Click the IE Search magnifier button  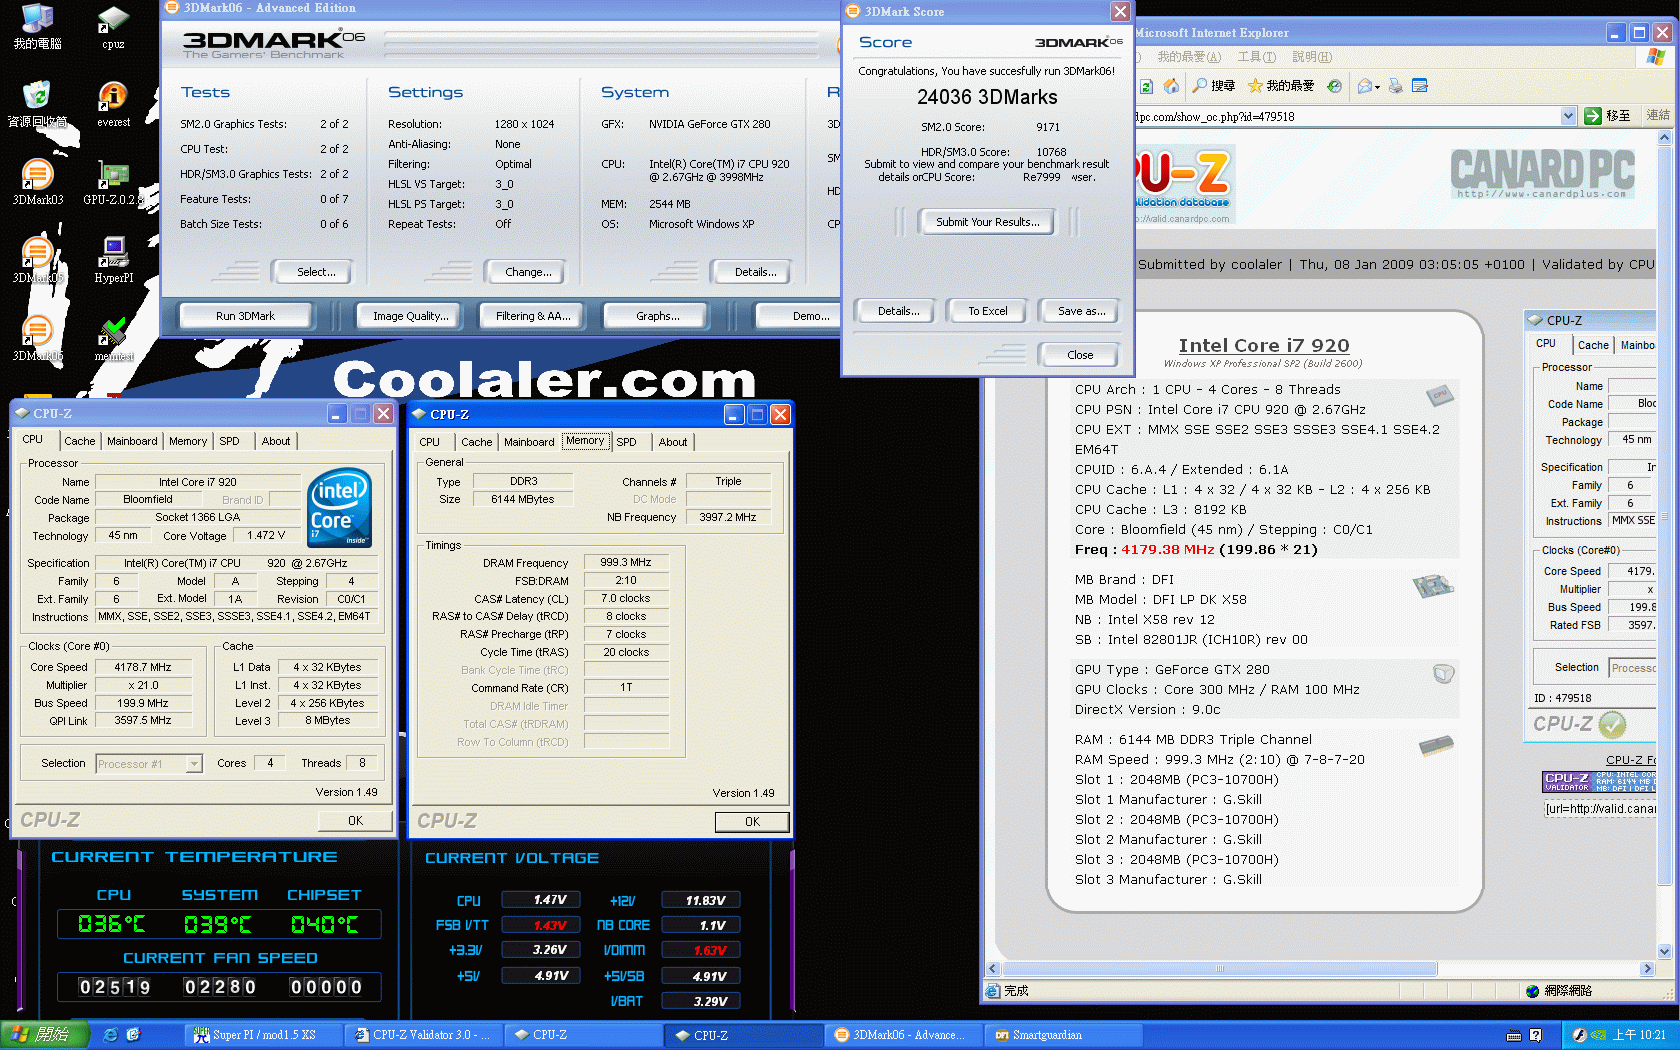pyautogui.click(x=1213, y=86)
